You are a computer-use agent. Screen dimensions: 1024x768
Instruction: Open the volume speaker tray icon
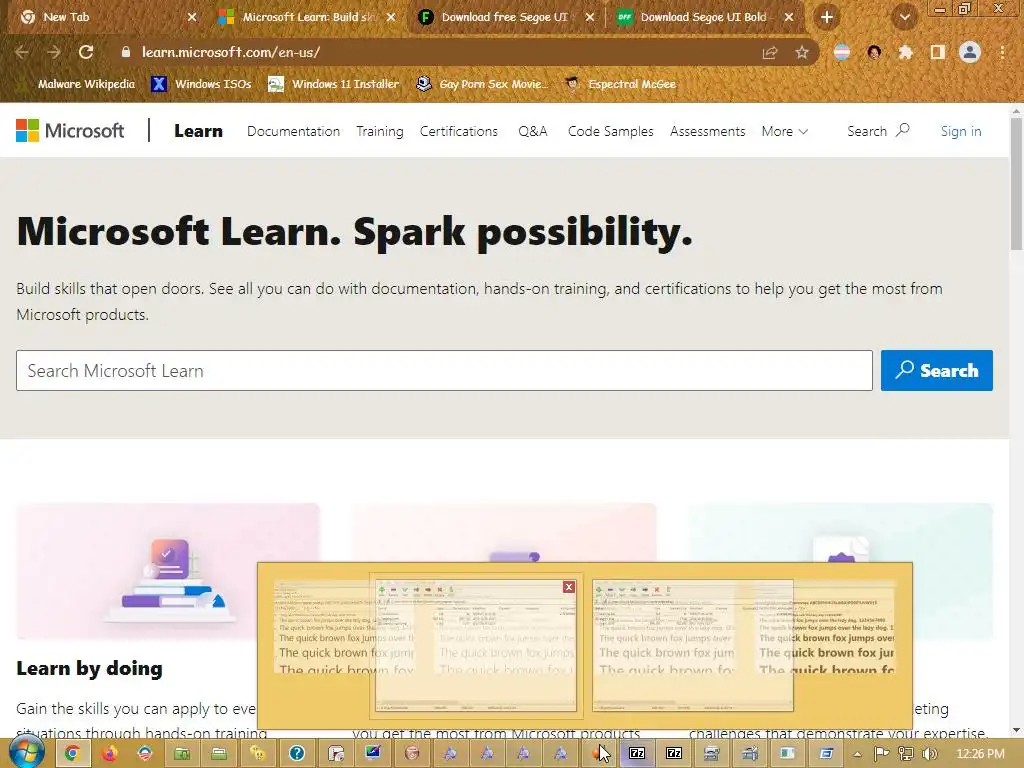(x=930, y=754)
